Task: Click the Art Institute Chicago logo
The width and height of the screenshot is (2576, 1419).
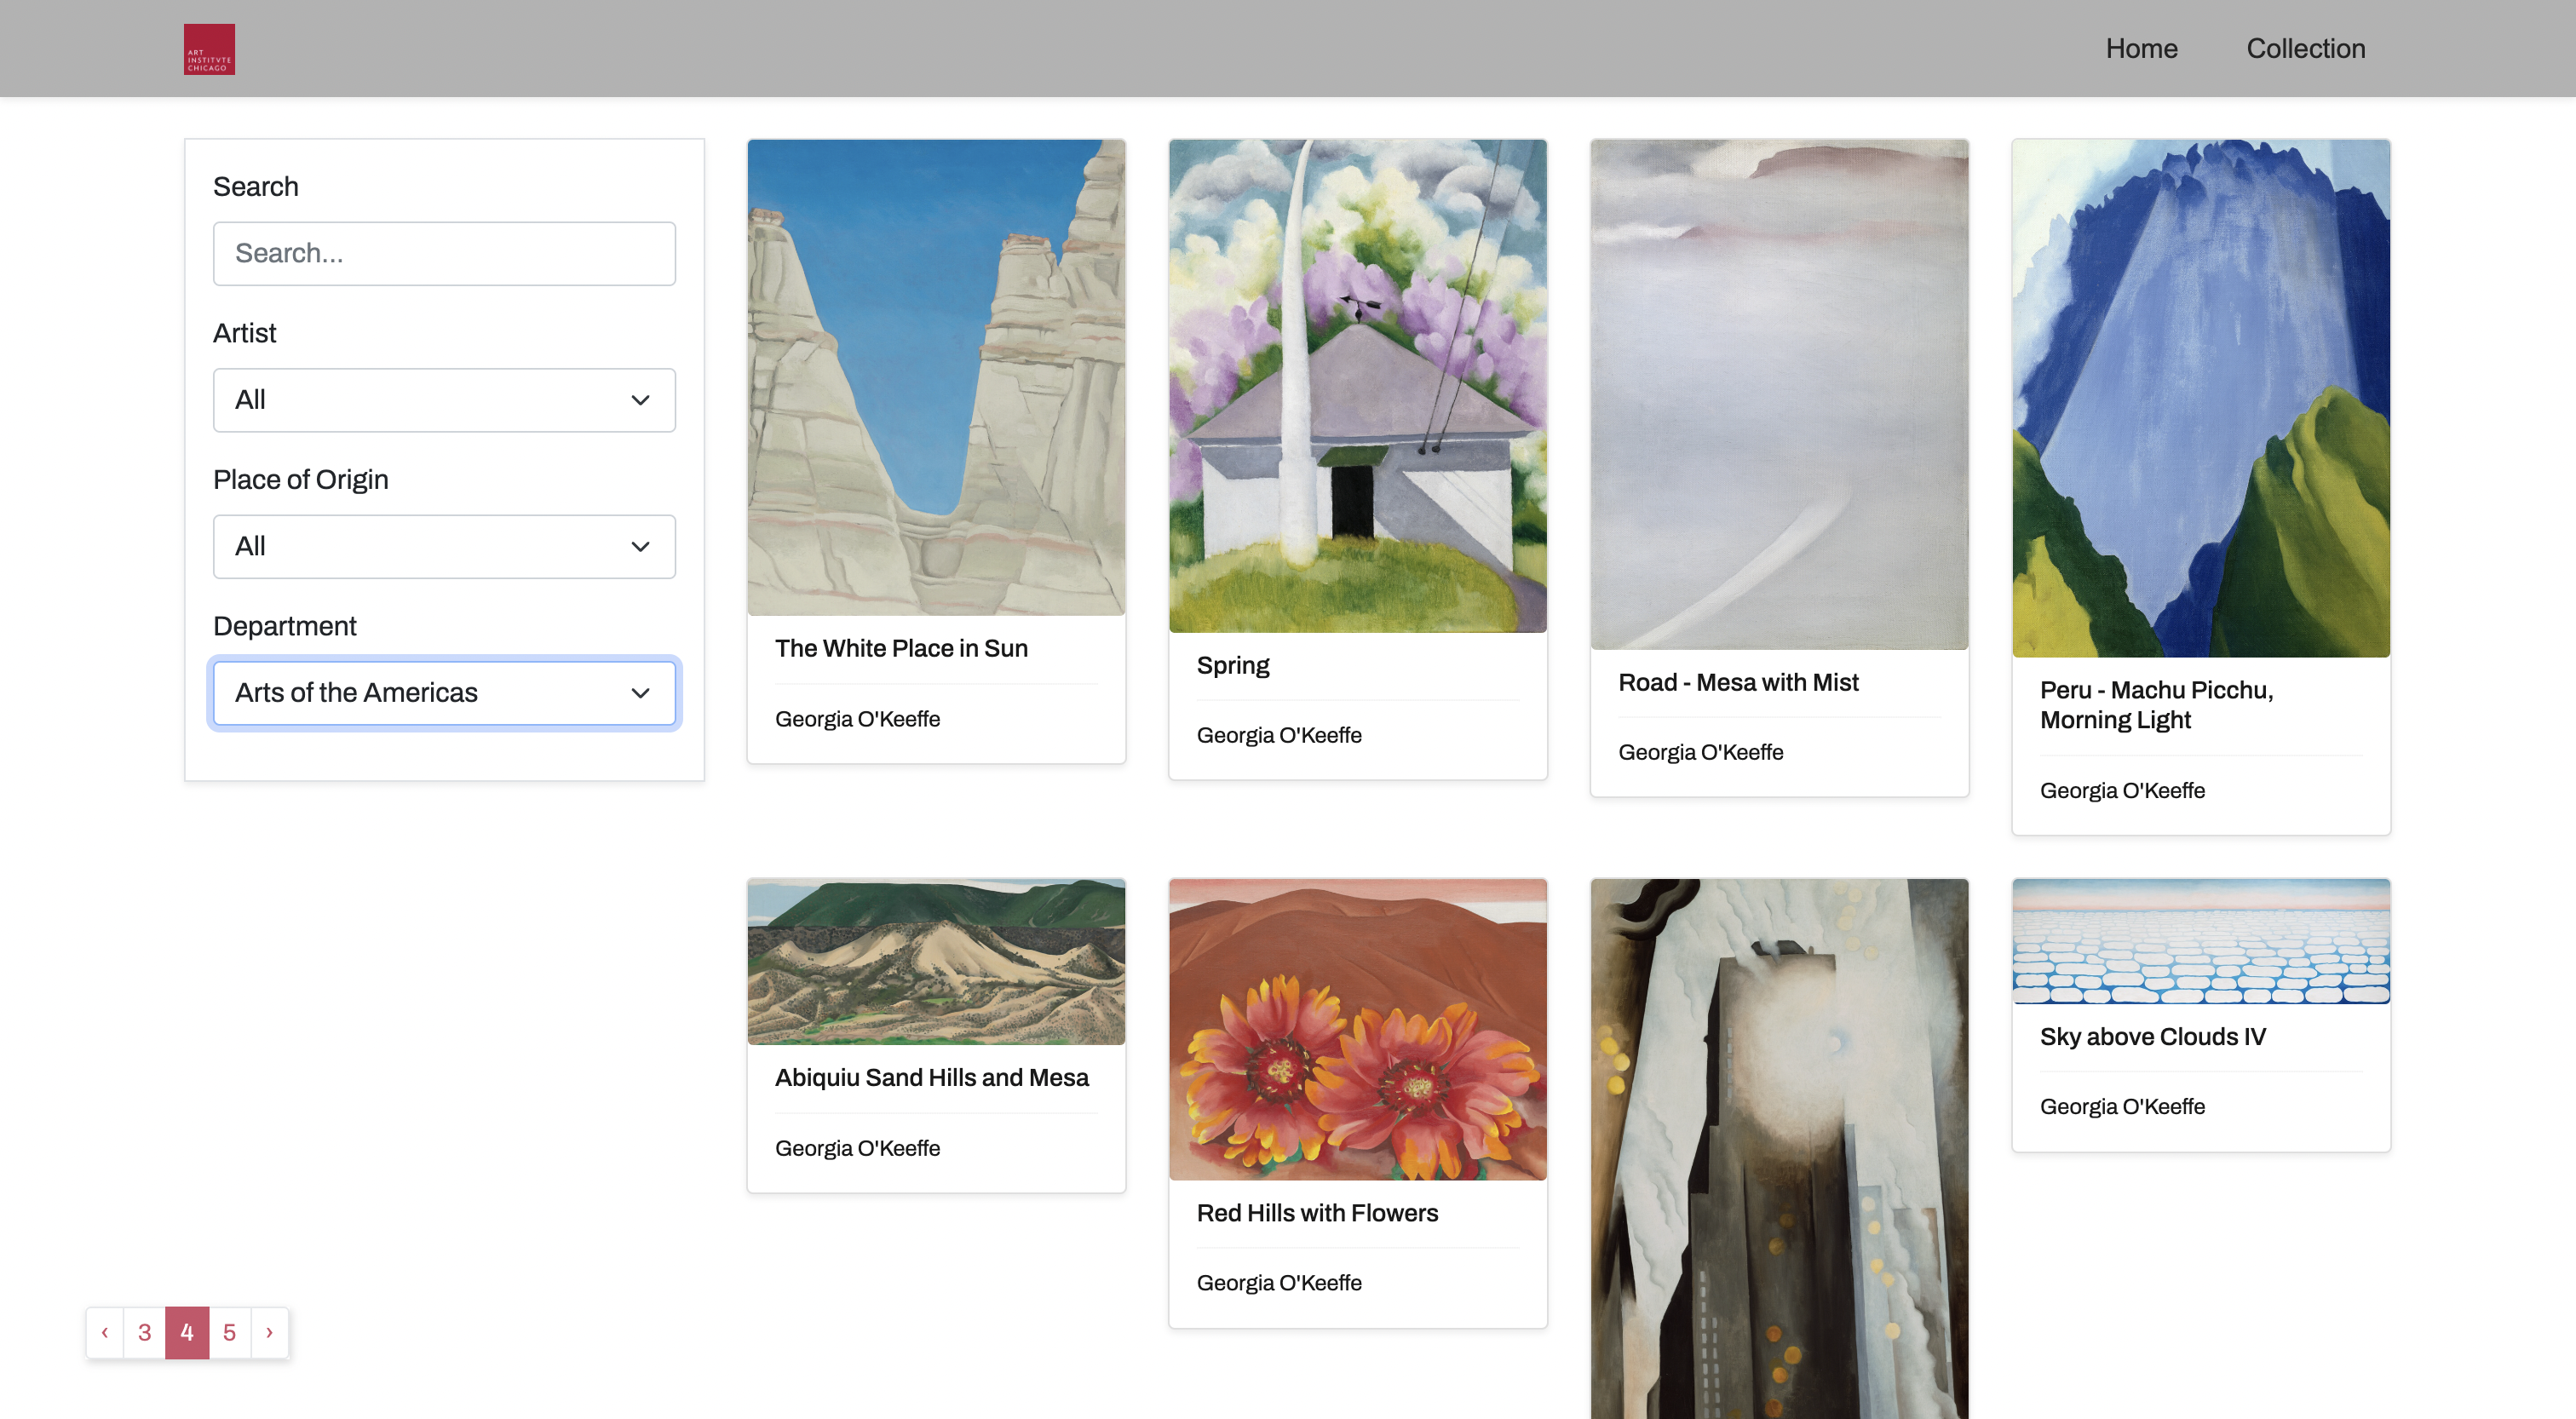Action: (209, 49)
